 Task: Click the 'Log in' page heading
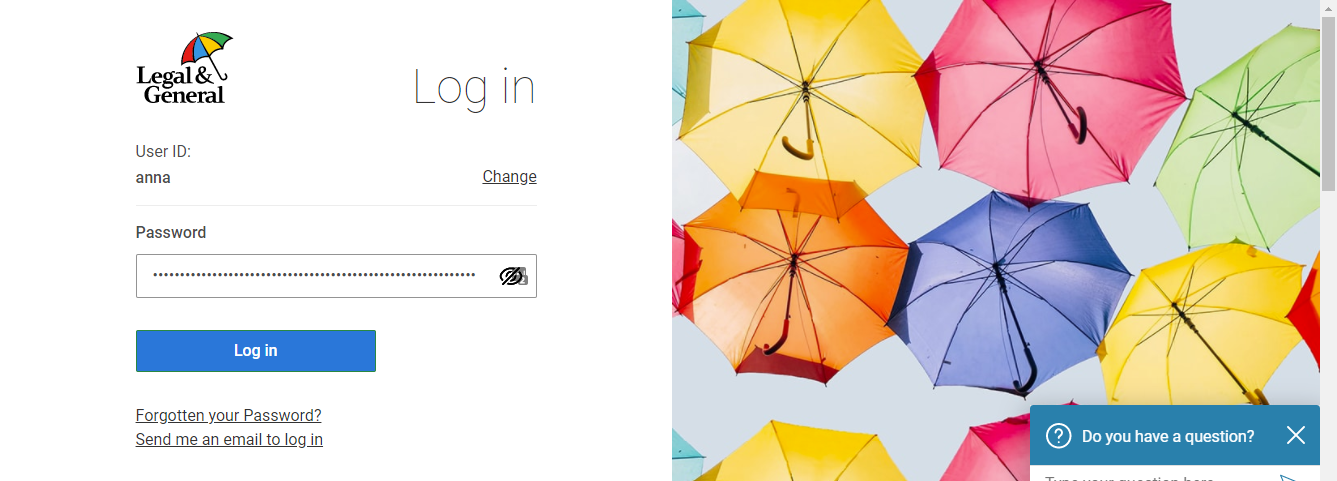[474, 88]
